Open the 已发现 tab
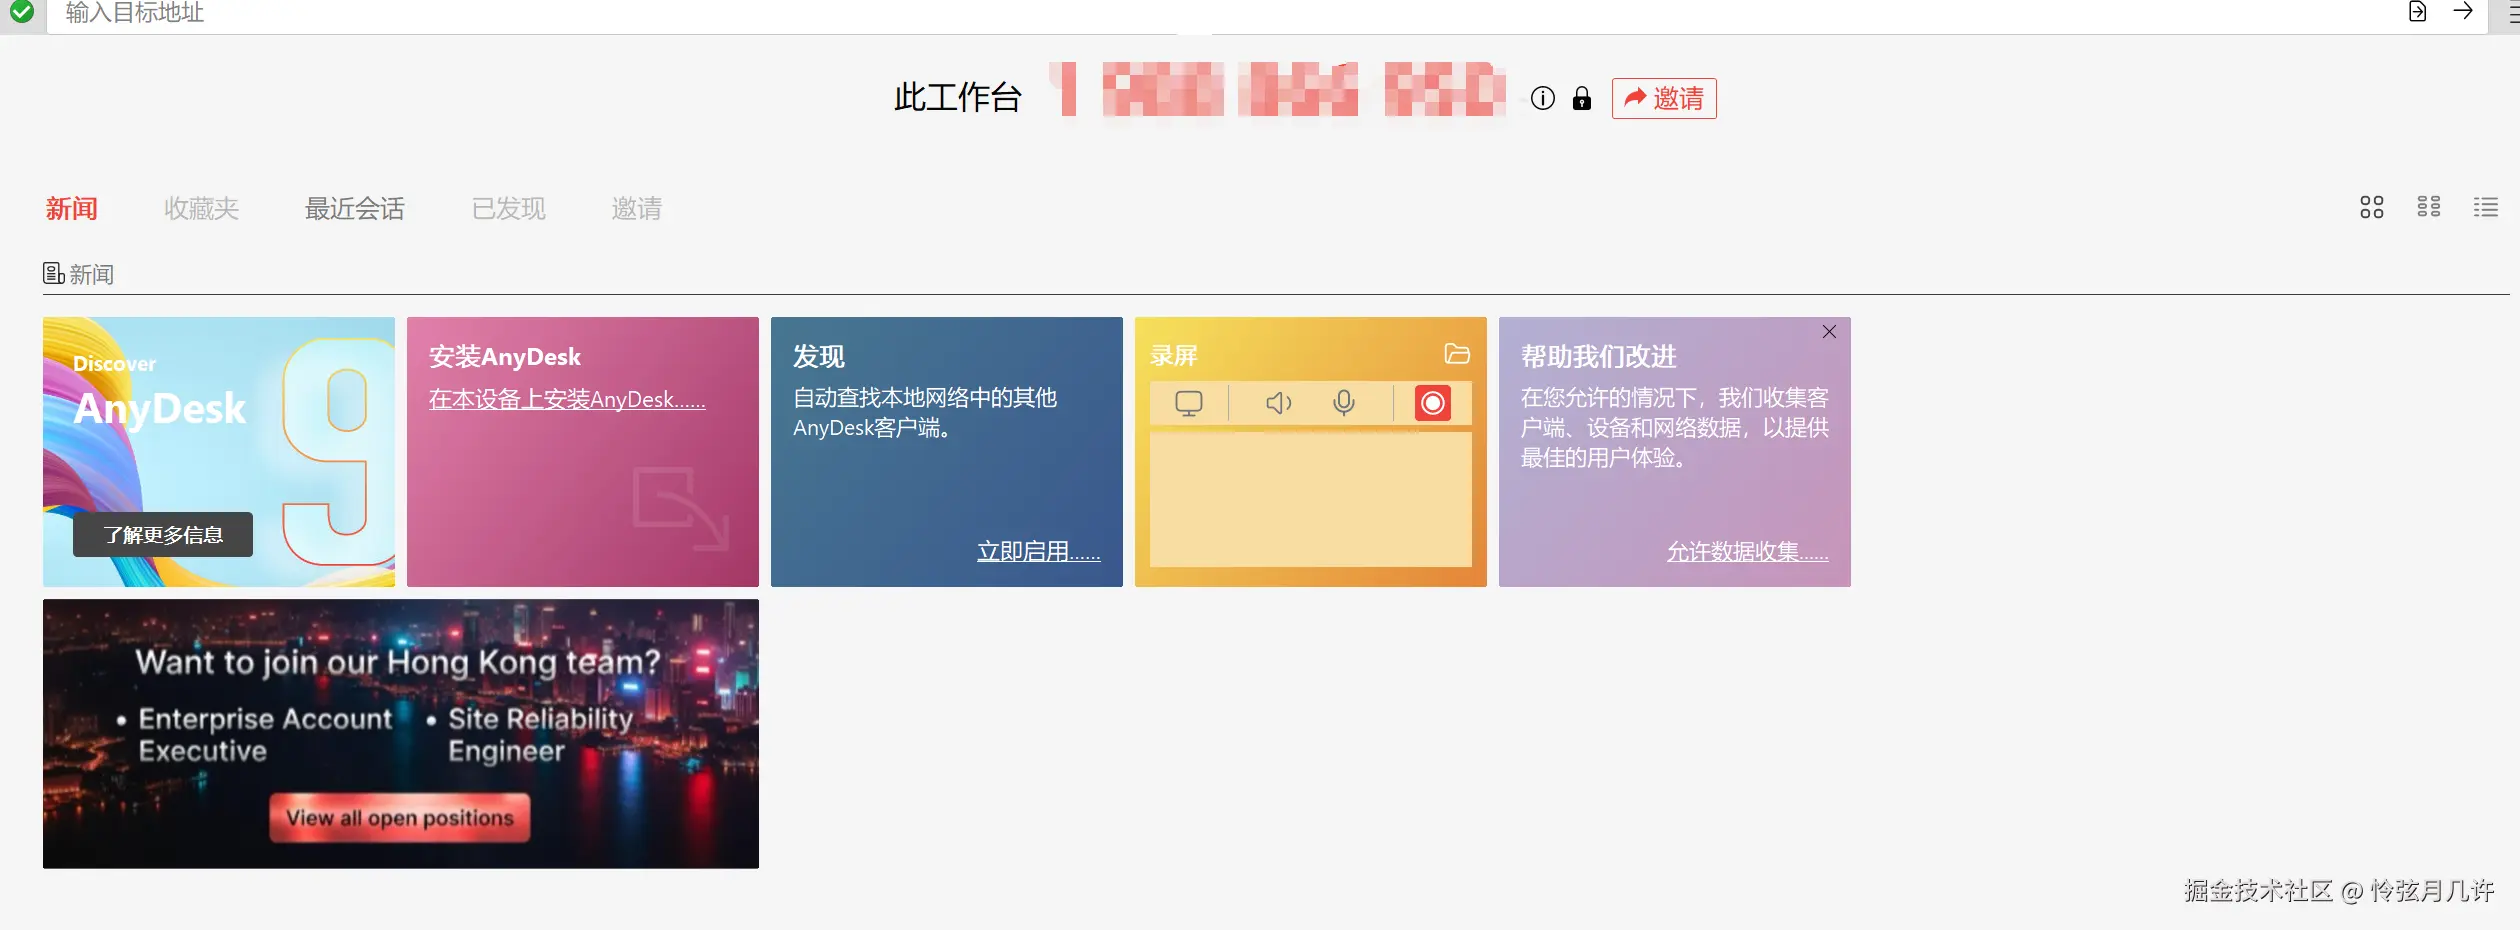The height and width of the screenshot is (930, 2520). tap(509, 208)
